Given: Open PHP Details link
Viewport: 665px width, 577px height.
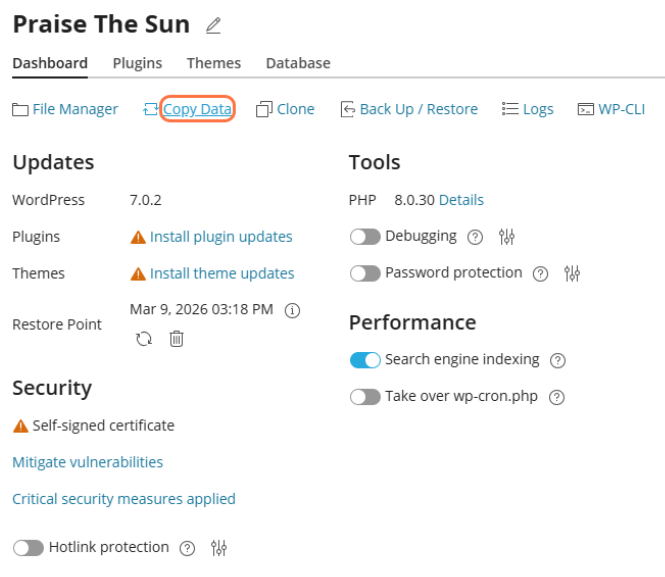Looking at the screenshot, I should point(461,200).
